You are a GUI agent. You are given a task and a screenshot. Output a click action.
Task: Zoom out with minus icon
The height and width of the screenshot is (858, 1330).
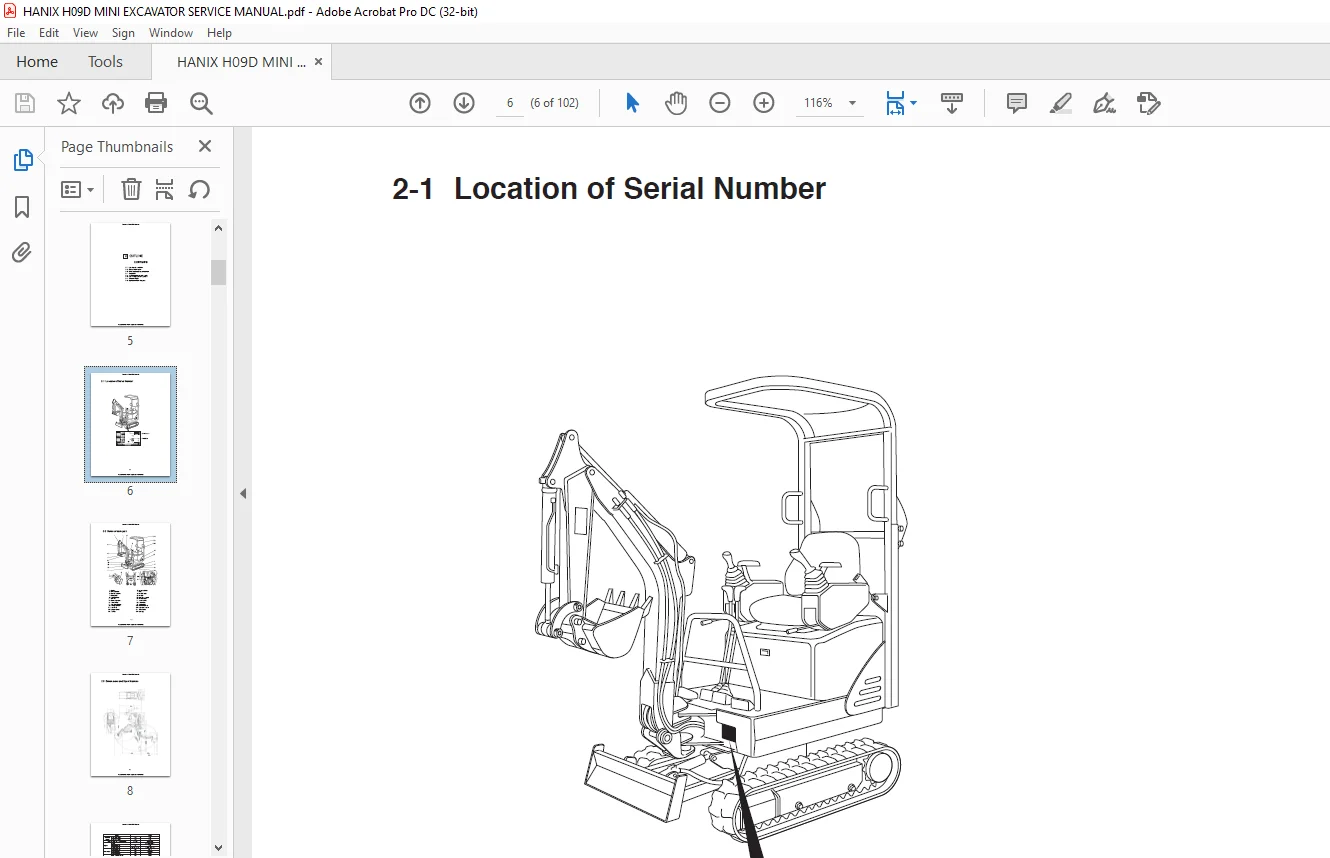720,103
